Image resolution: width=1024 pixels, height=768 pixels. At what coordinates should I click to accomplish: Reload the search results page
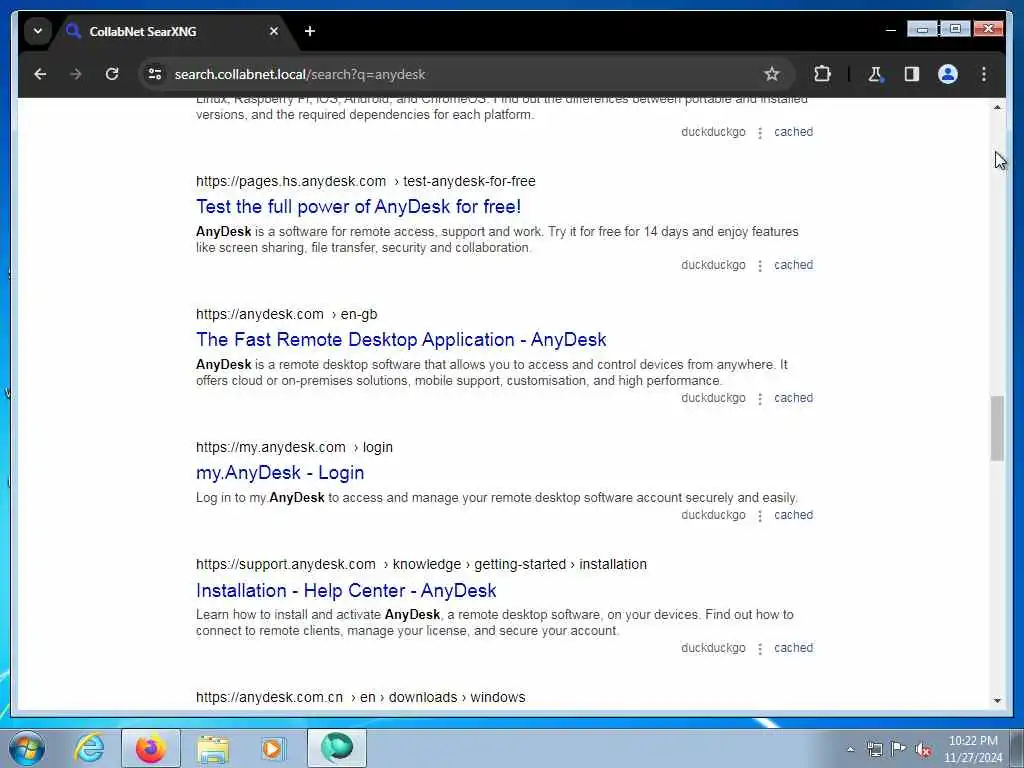112,74
